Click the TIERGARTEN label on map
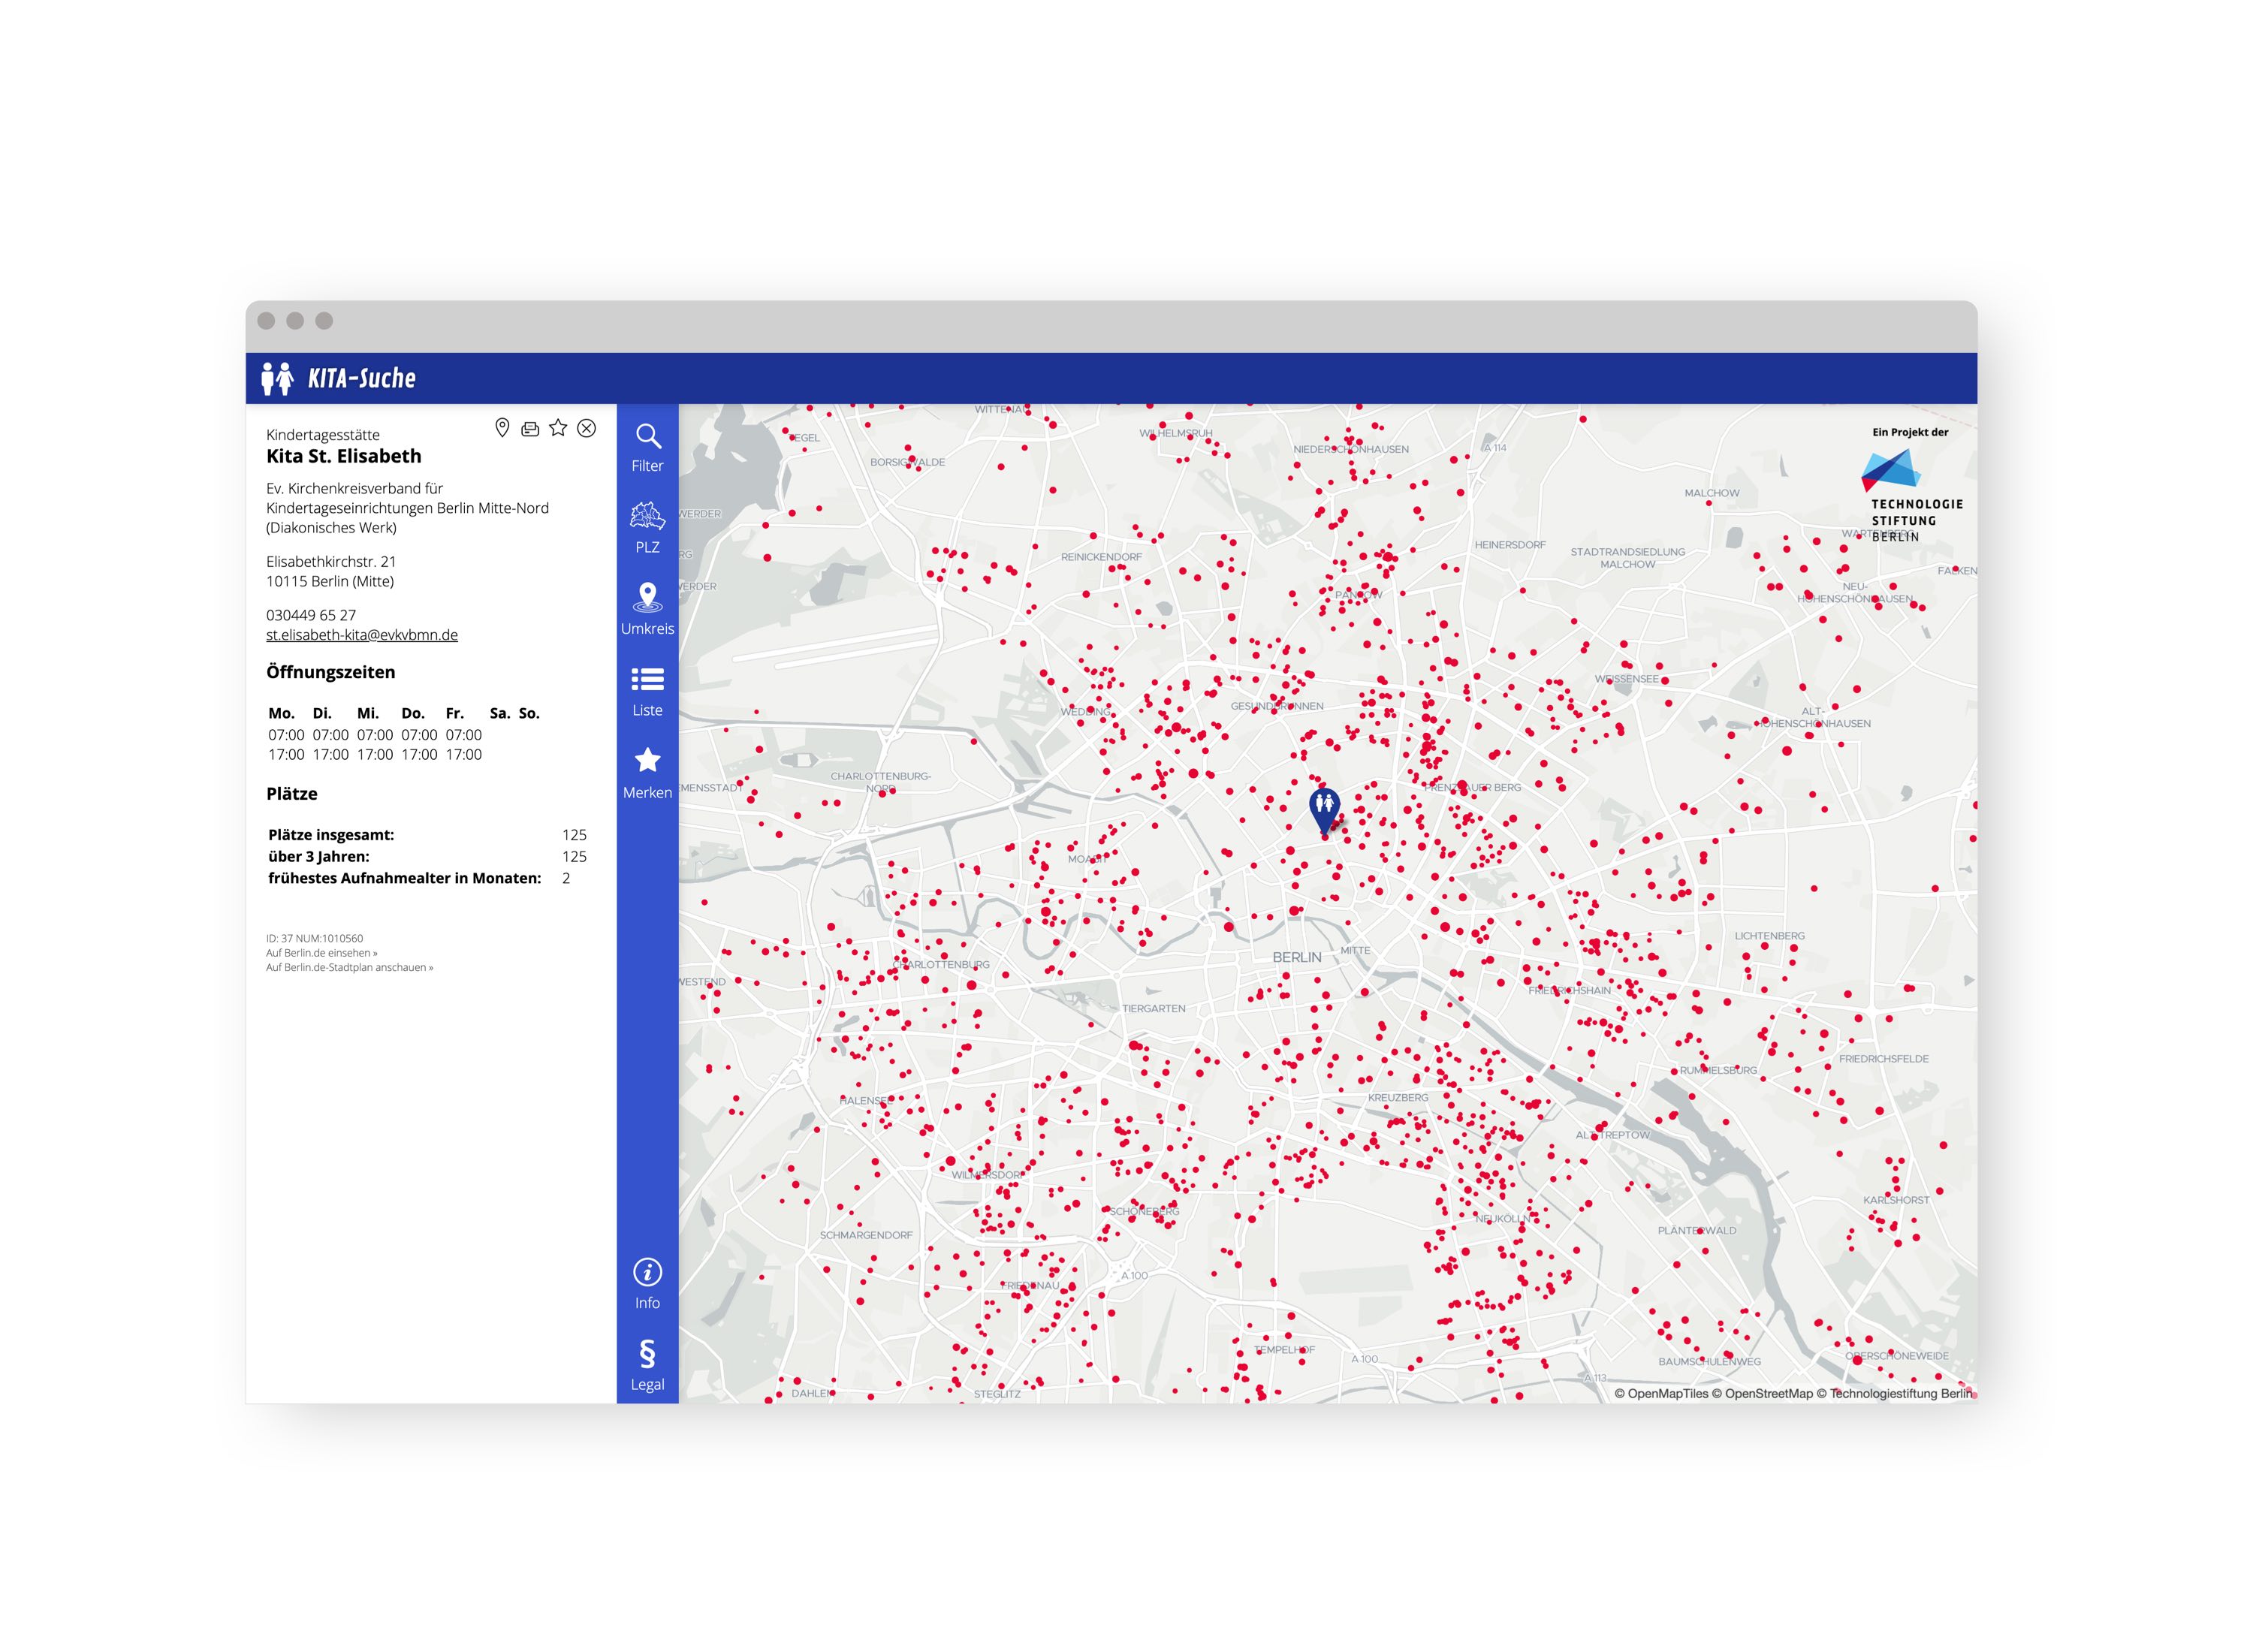The image size is (2253, 1652). [x=1154, y=1009]
